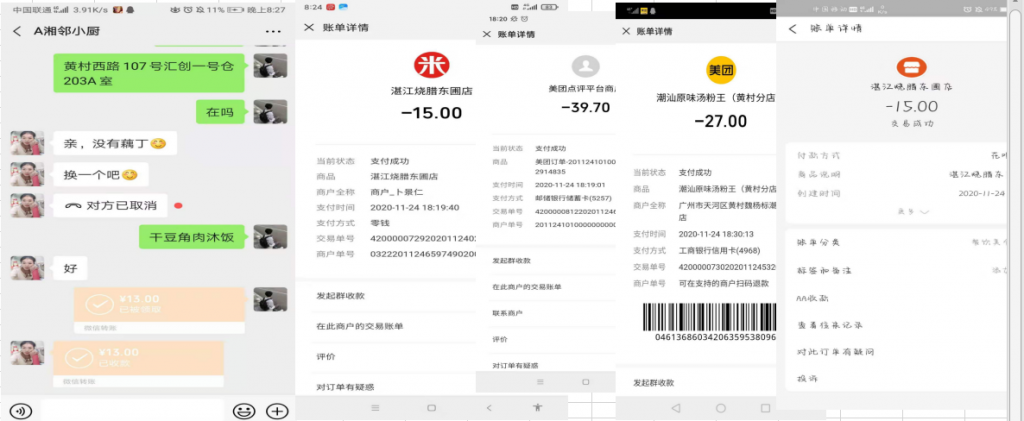This screenshot has width=1024, height=421.
Task: Tap the square nav icon below -39.70 bill
Action: click(586, 382)
